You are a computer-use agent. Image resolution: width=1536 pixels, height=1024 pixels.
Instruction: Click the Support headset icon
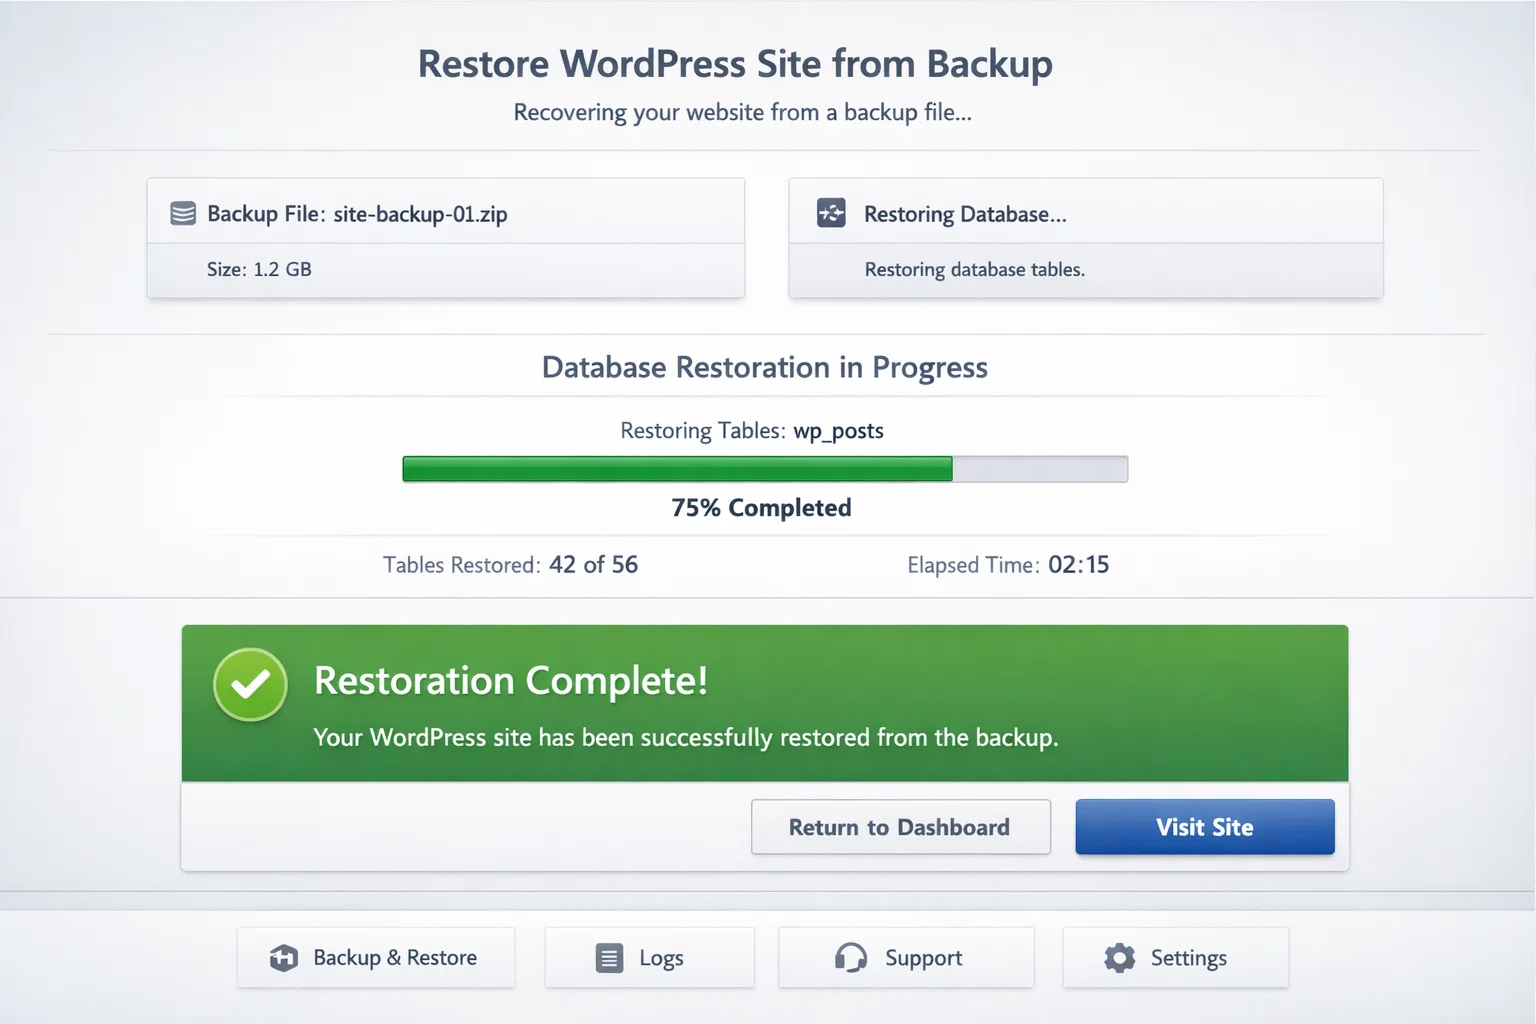tap(850, 958)
